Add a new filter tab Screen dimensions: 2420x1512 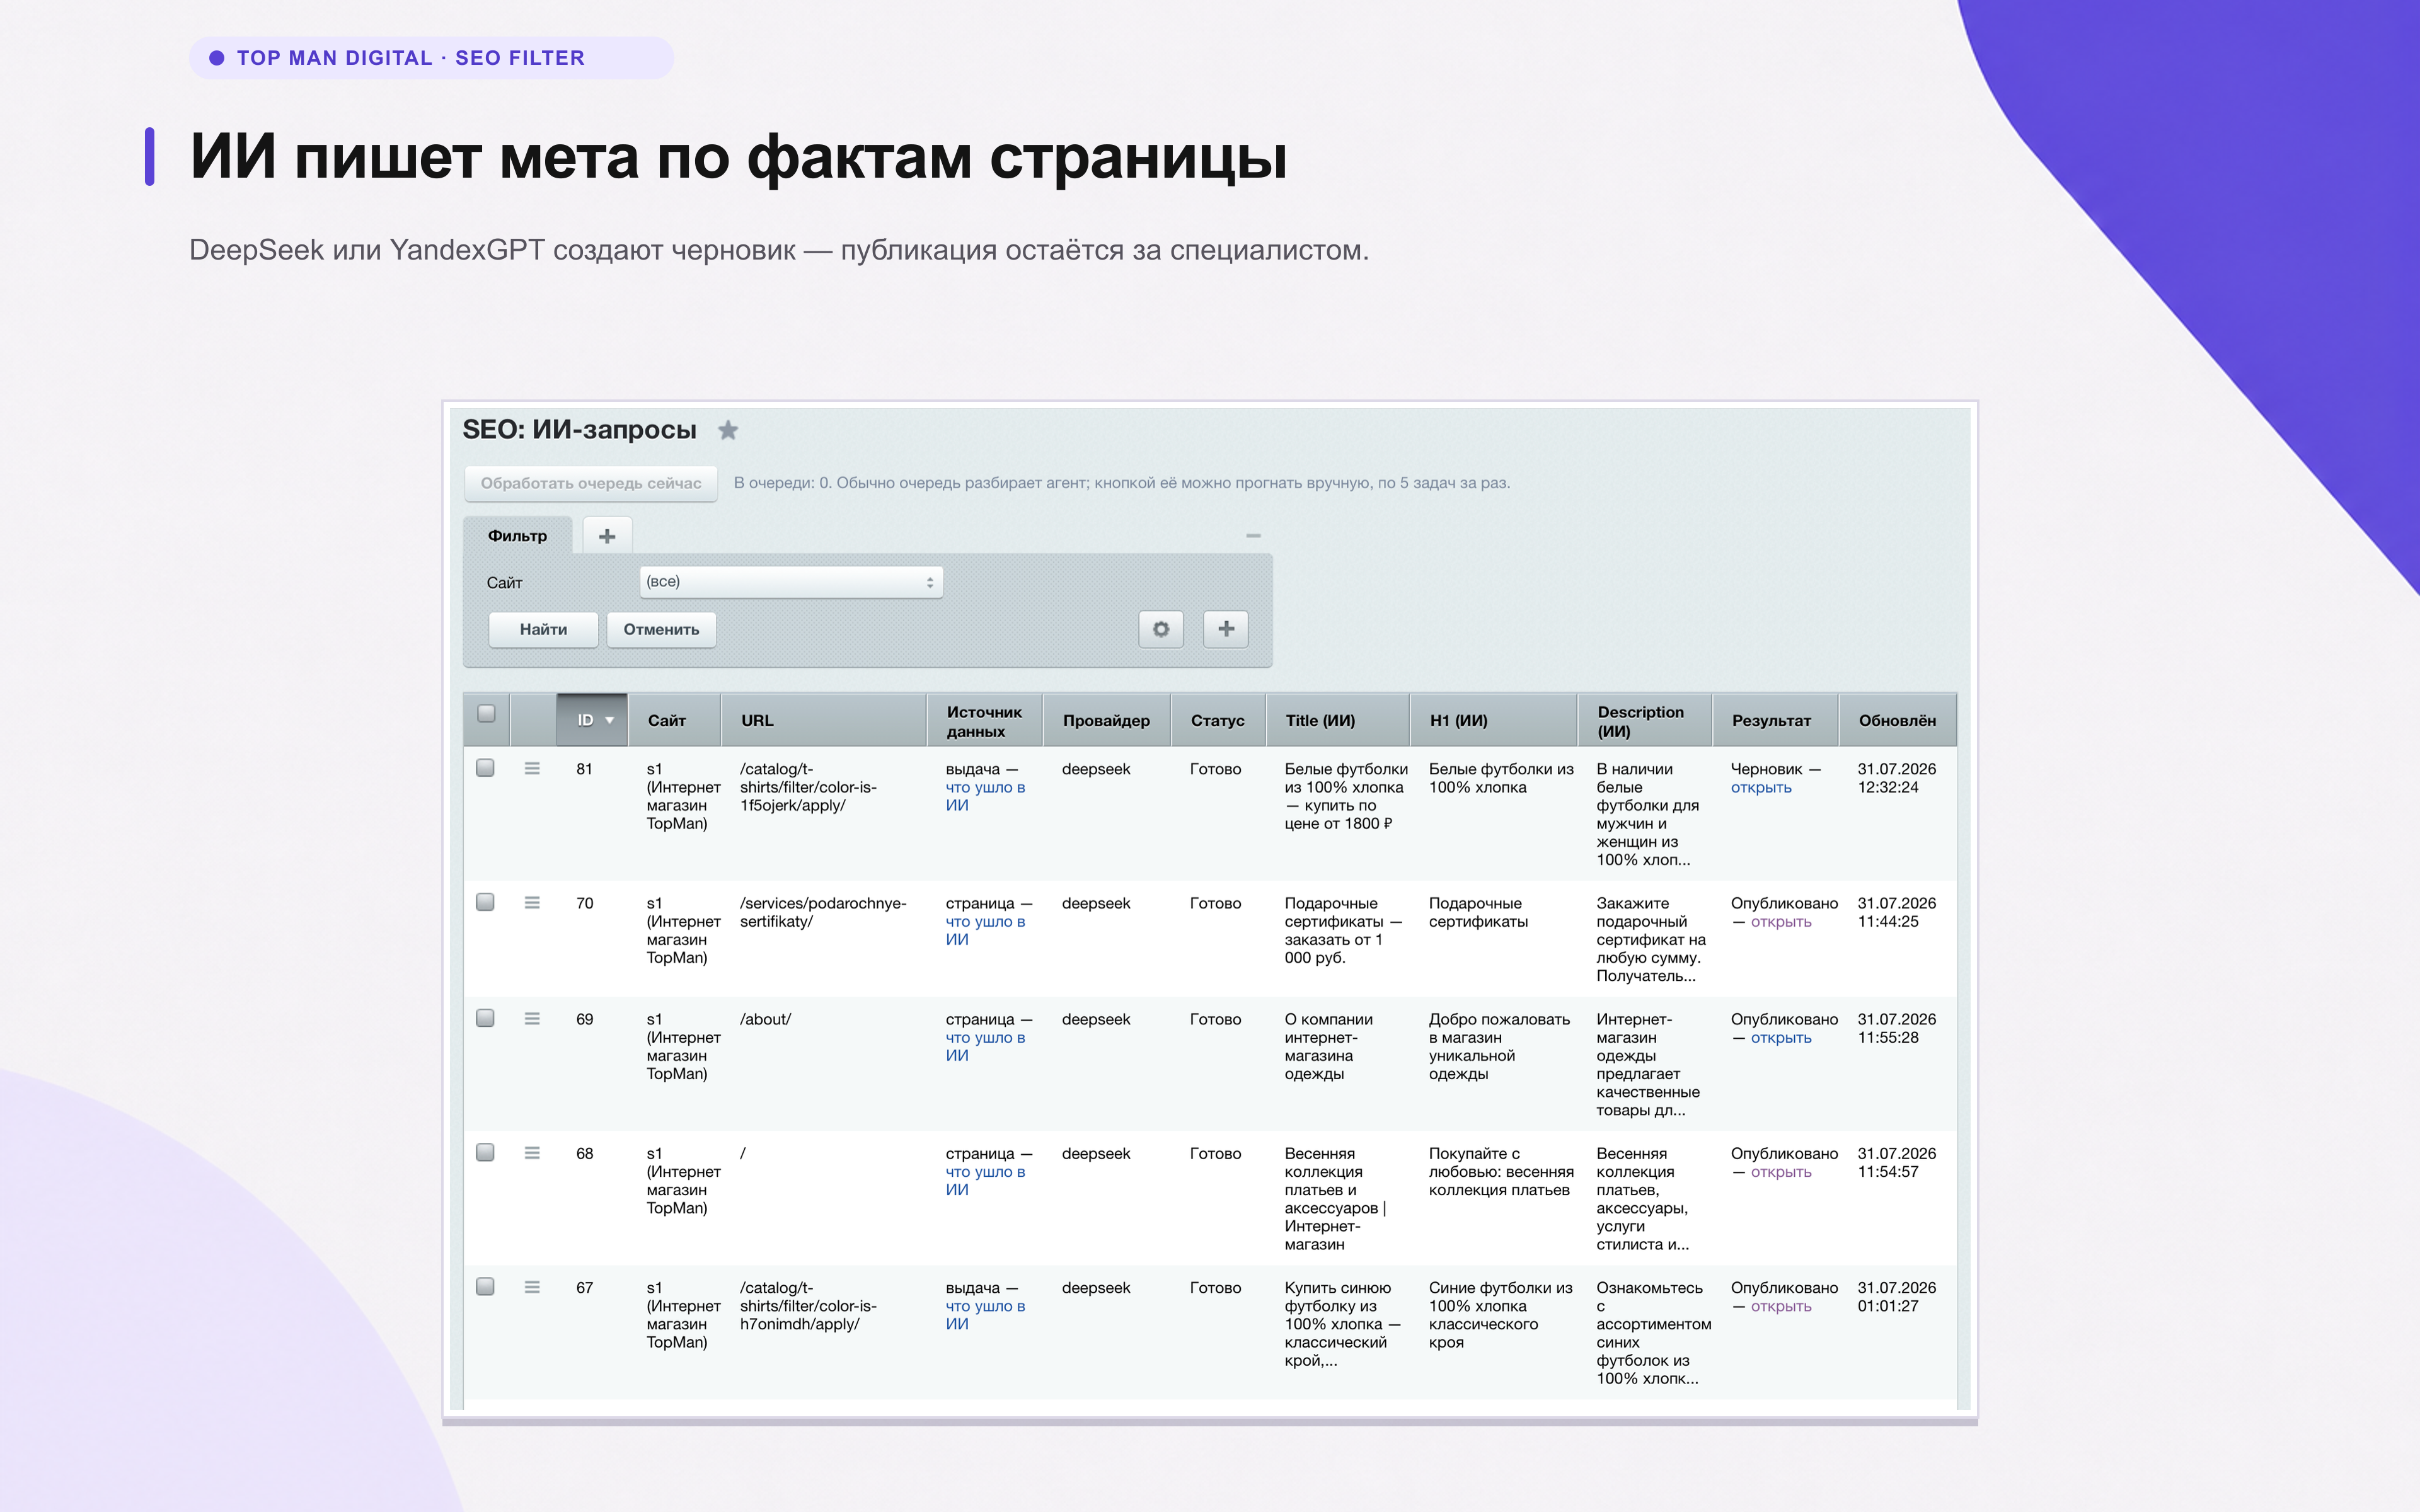(607, 536)
